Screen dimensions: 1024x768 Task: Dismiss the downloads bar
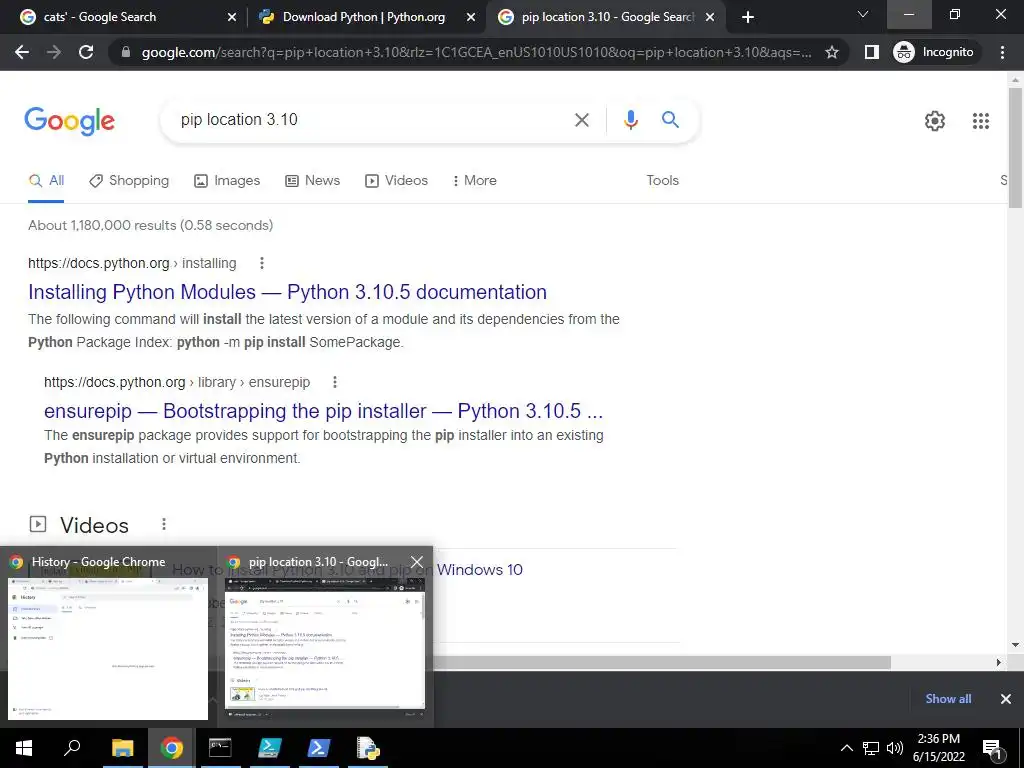click(x=1006, y=699)
